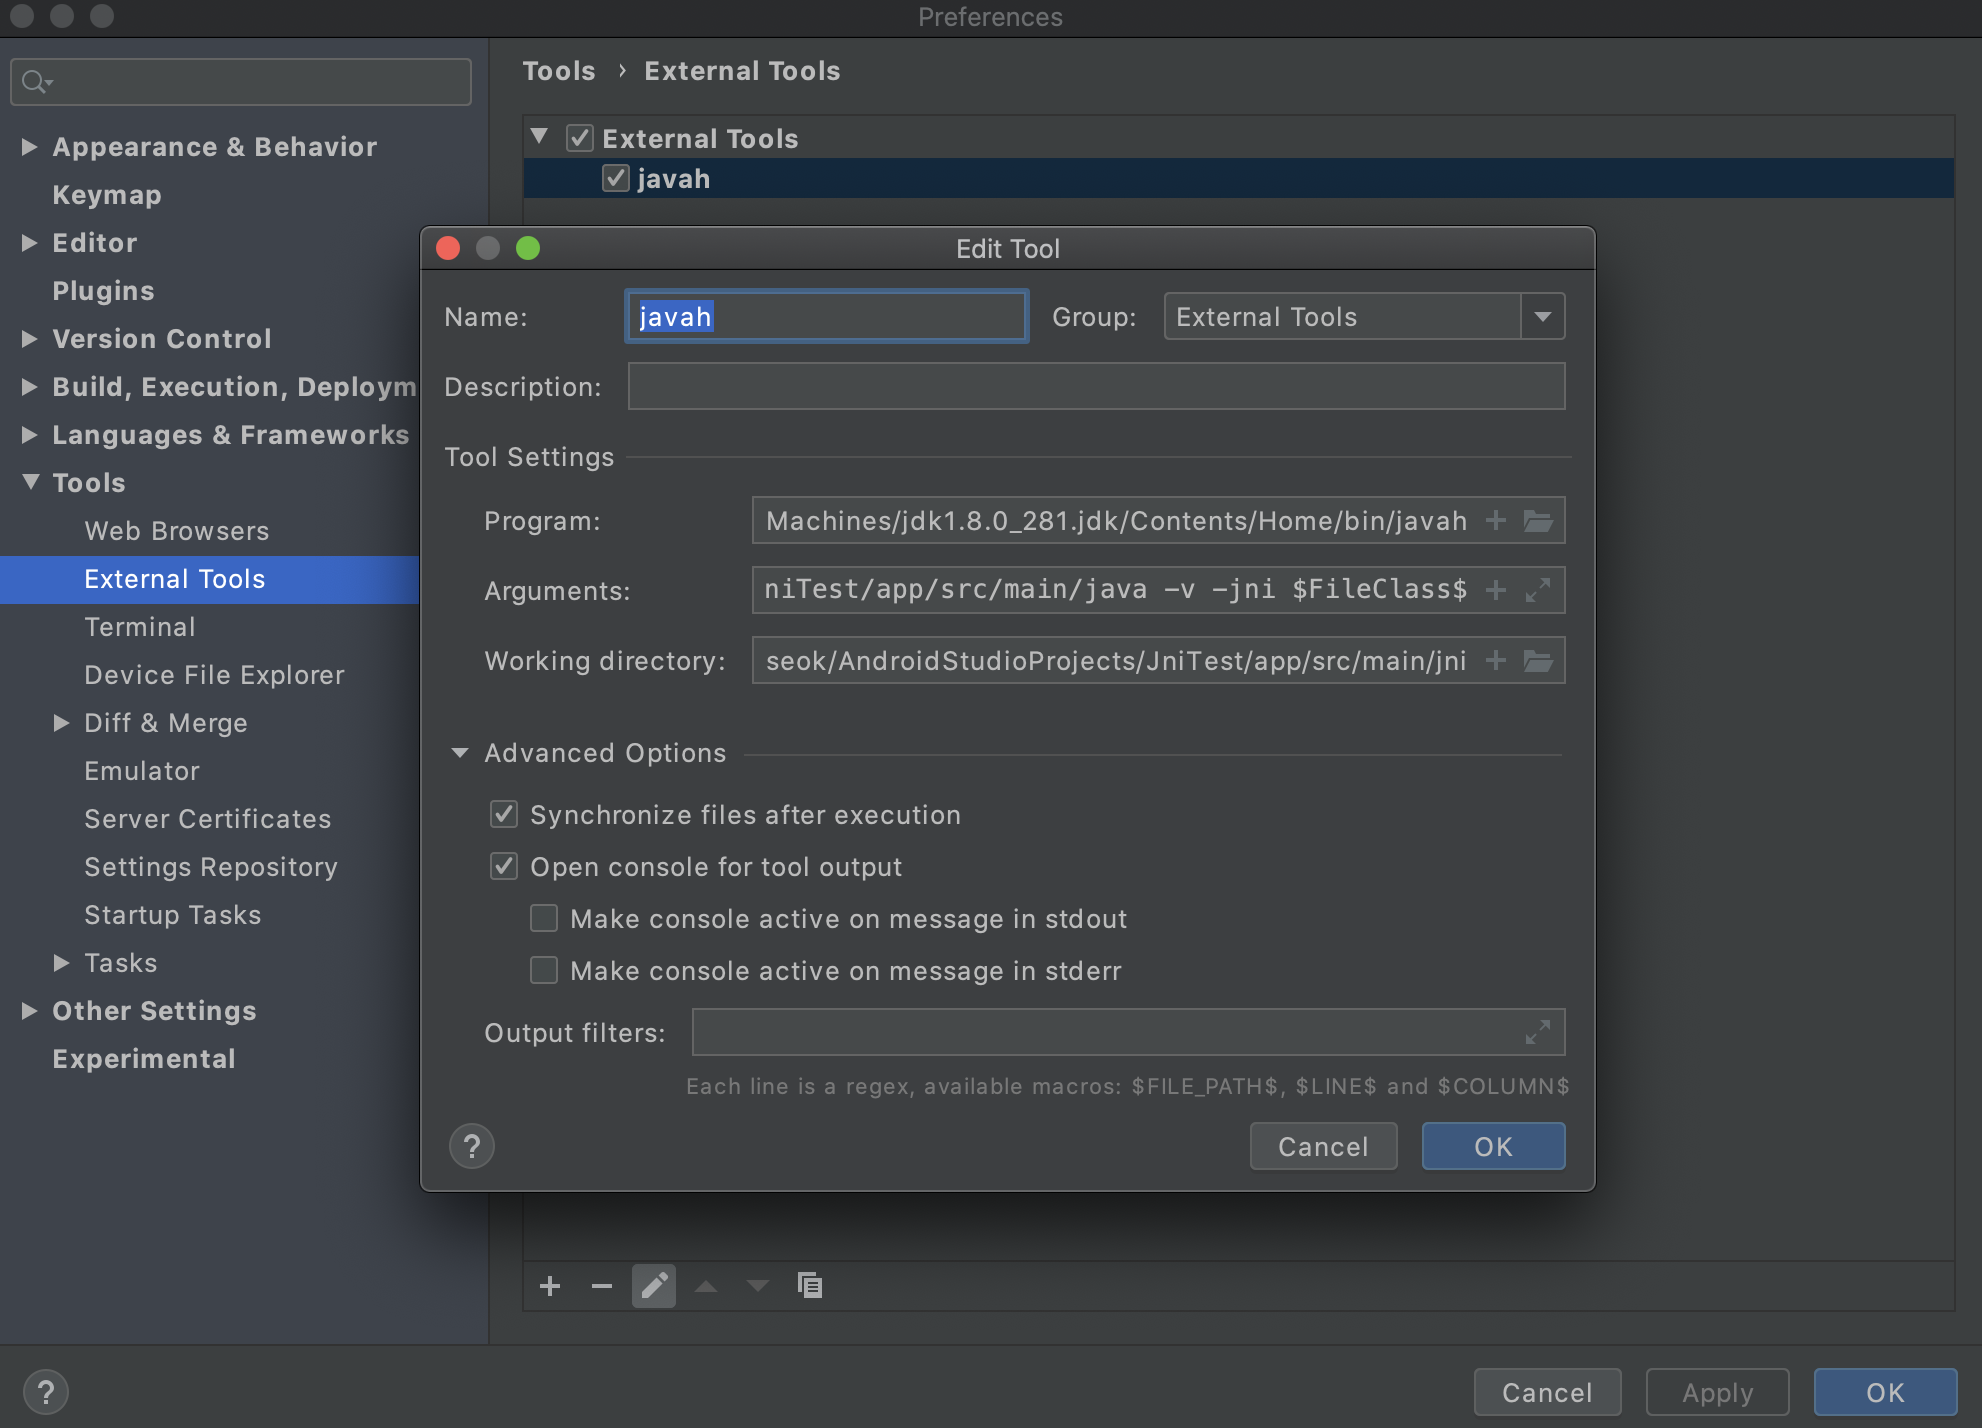Browse folder for Working directory
The width and height of the screenshot is (1982, 1428).
click(1537, 661)
